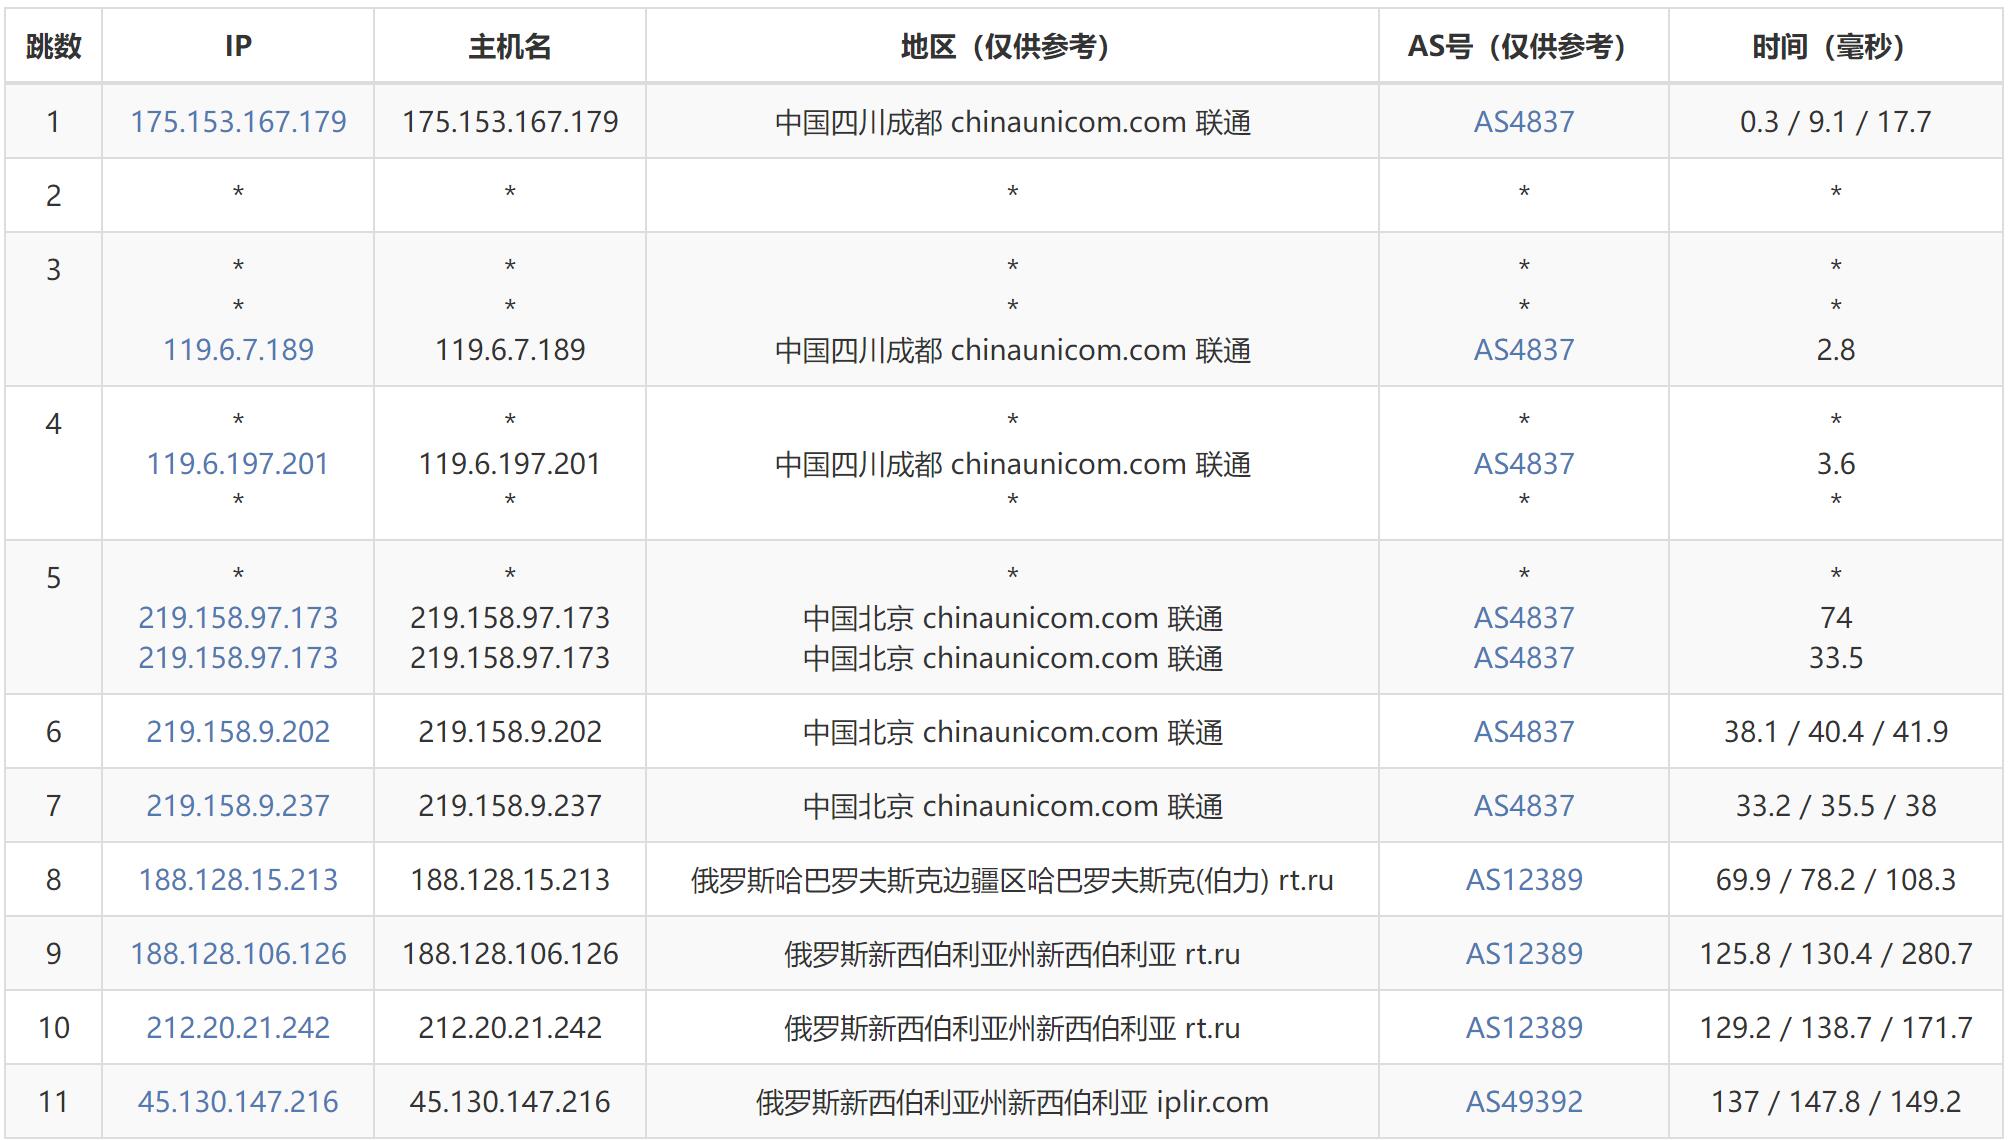Click the 主机名 column header

[510, 46]
